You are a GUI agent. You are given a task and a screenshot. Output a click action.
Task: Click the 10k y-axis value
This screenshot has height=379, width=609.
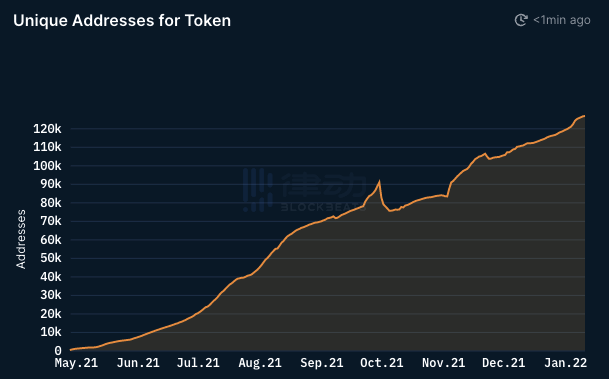[50, 332]
